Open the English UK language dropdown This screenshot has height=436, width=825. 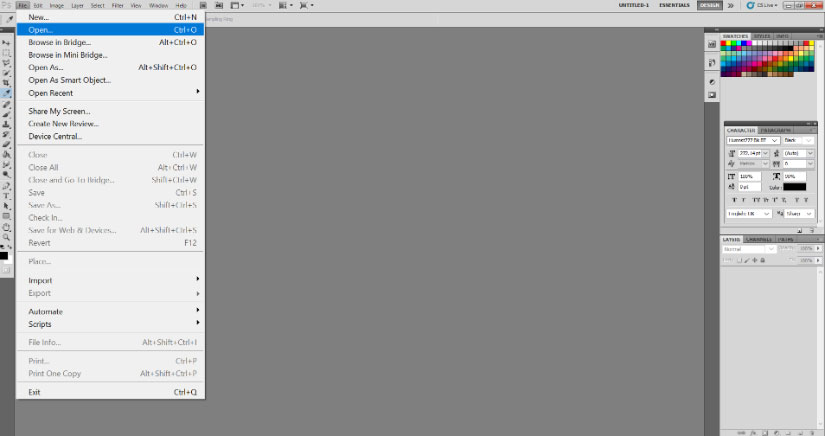[750, 214]
